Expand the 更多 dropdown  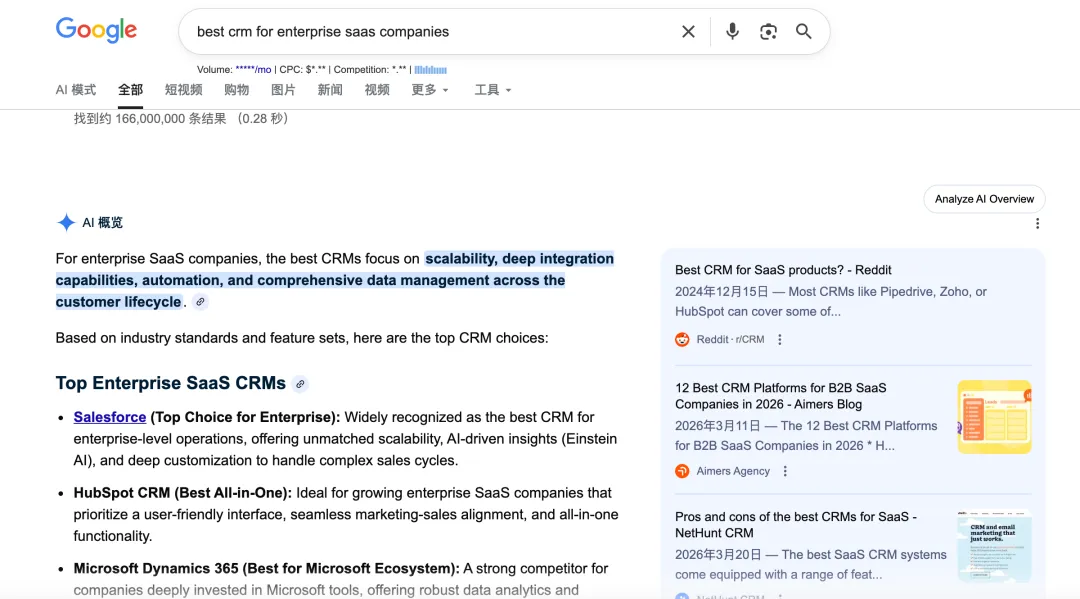click(x=430, y=90)
